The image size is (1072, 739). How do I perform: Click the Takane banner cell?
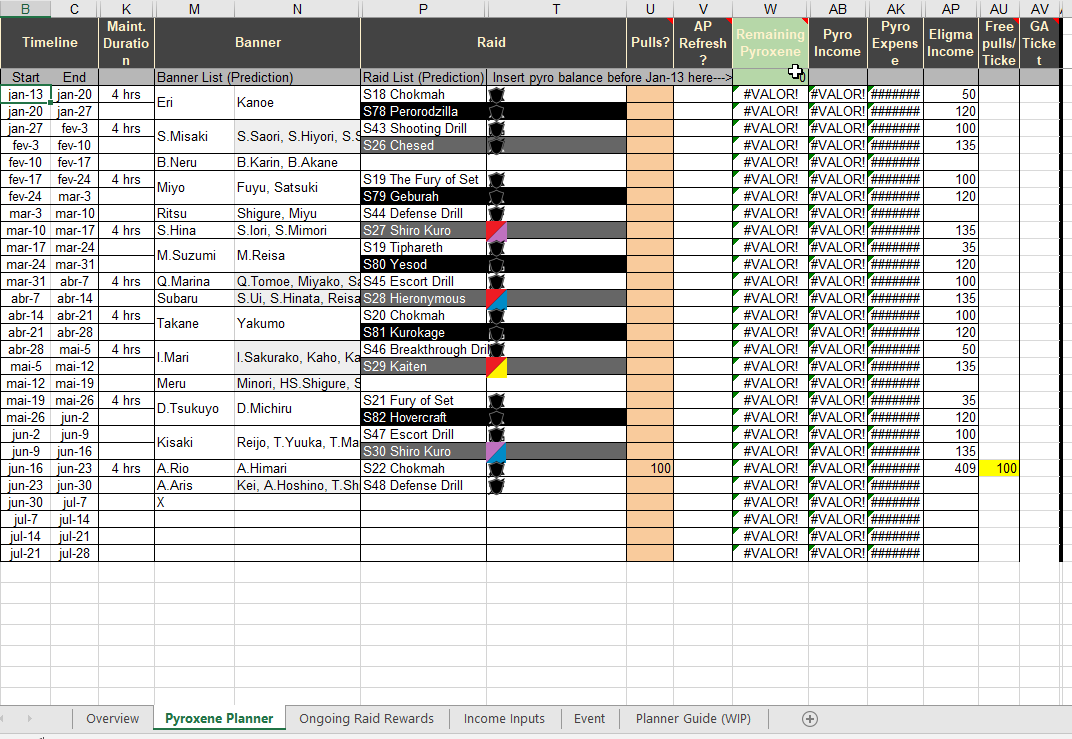[194, 323]
